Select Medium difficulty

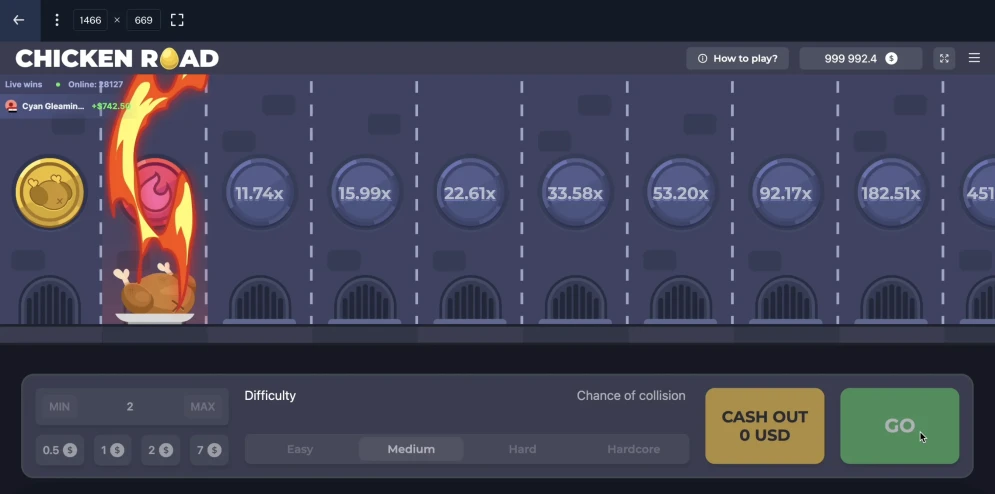point(411,449)
